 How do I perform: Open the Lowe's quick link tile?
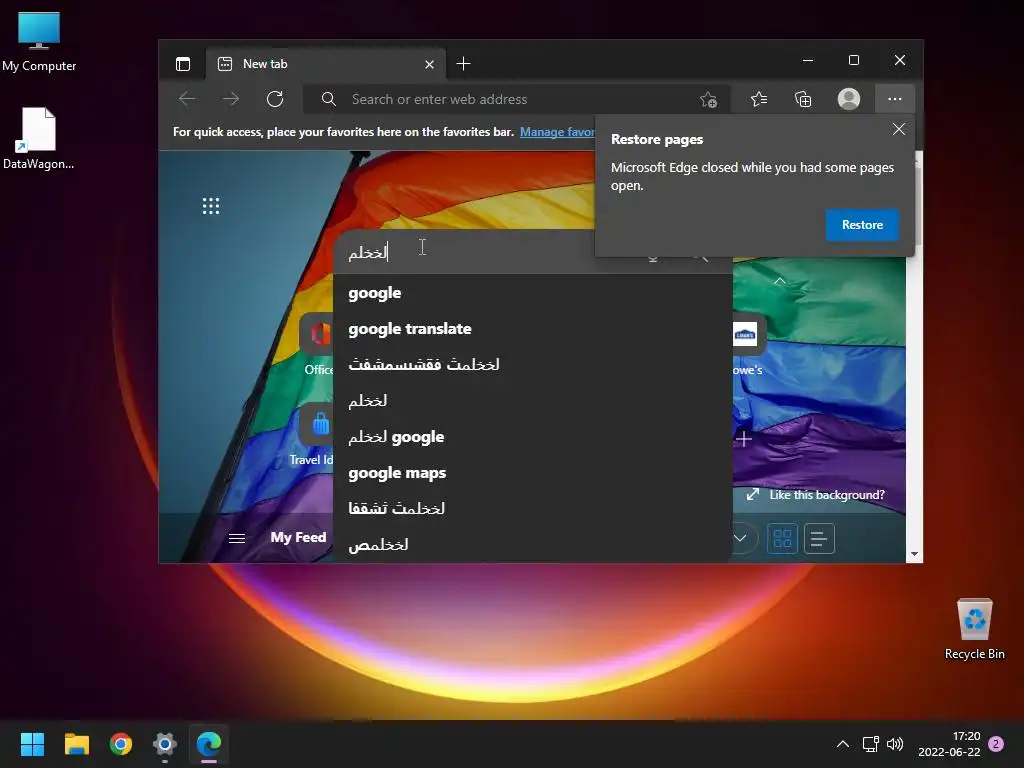tap(746, 346)
